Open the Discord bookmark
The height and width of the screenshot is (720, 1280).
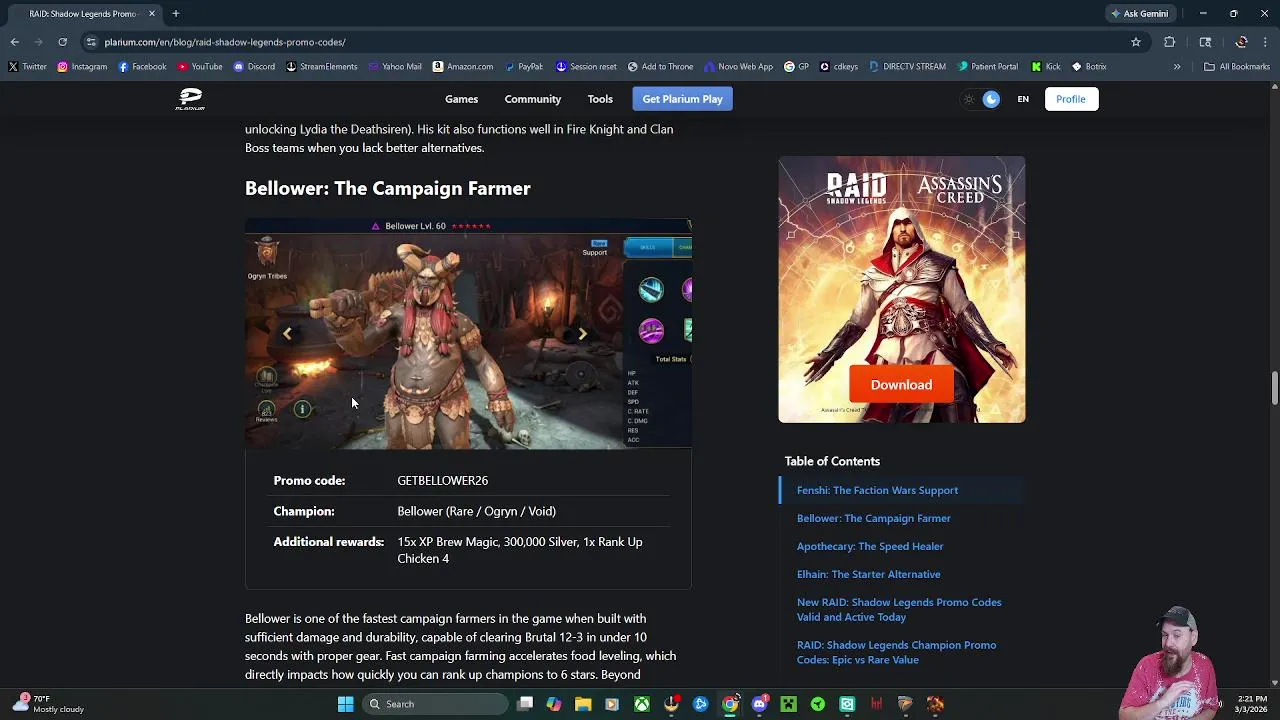tap(254, 67)
